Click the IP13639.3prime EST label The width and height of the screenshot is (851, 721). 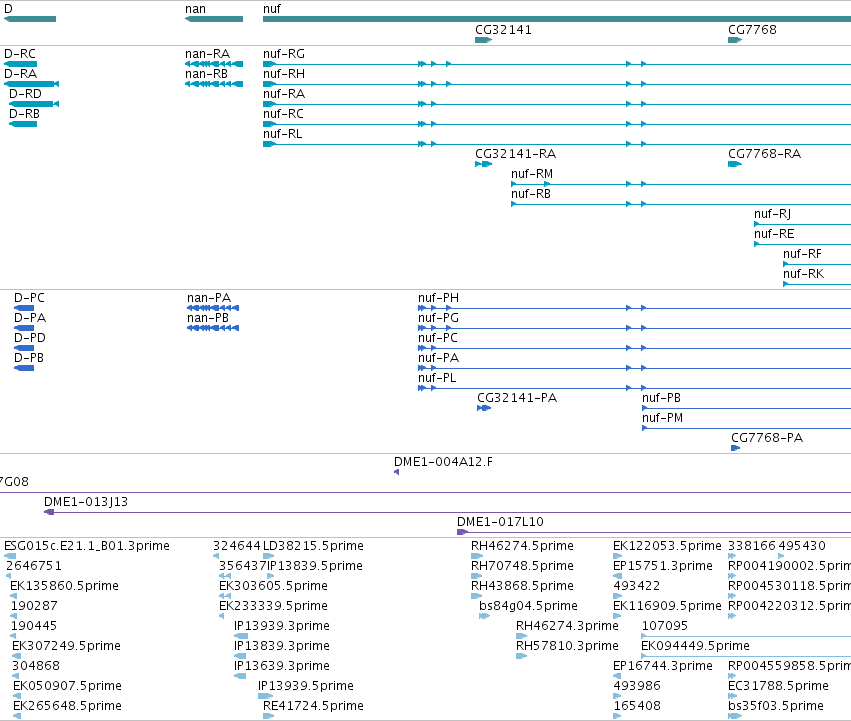pos(282,666)
